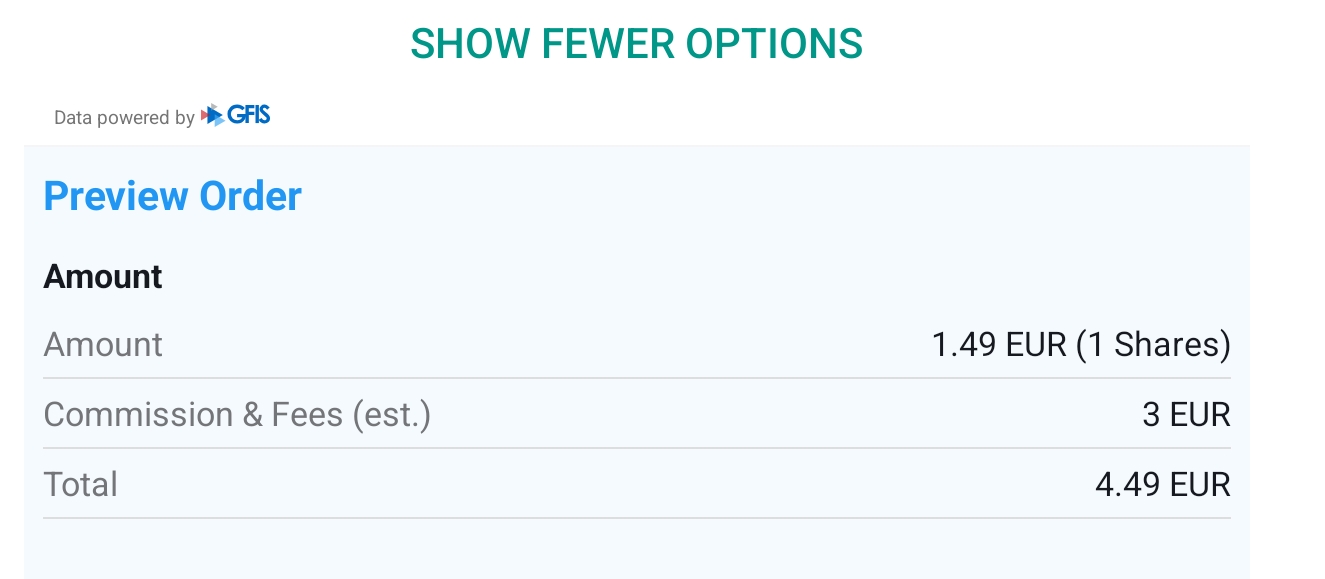1325x579 pixels.
Task: Click the '(1 Shares)' quantity text
Action: coord(1153,345)
